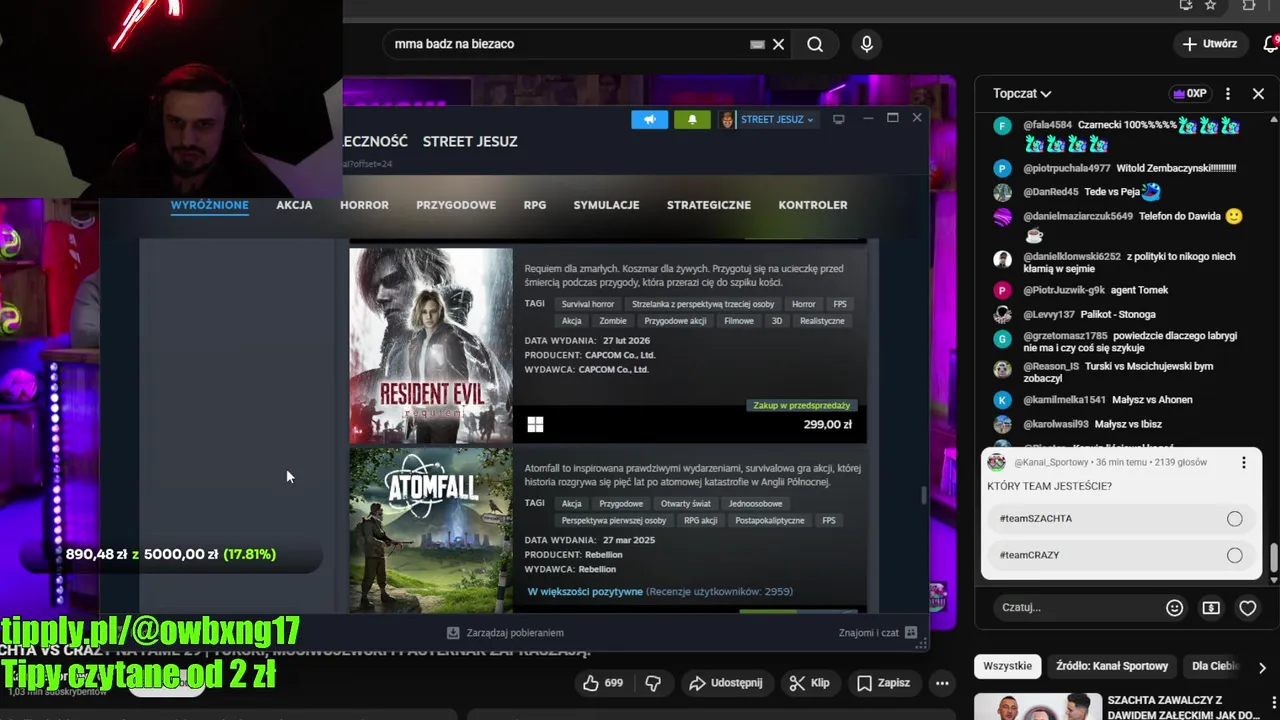Screen dimensions: 1280x720
Task: Click the Zombie tag
Action: [613, 321]
